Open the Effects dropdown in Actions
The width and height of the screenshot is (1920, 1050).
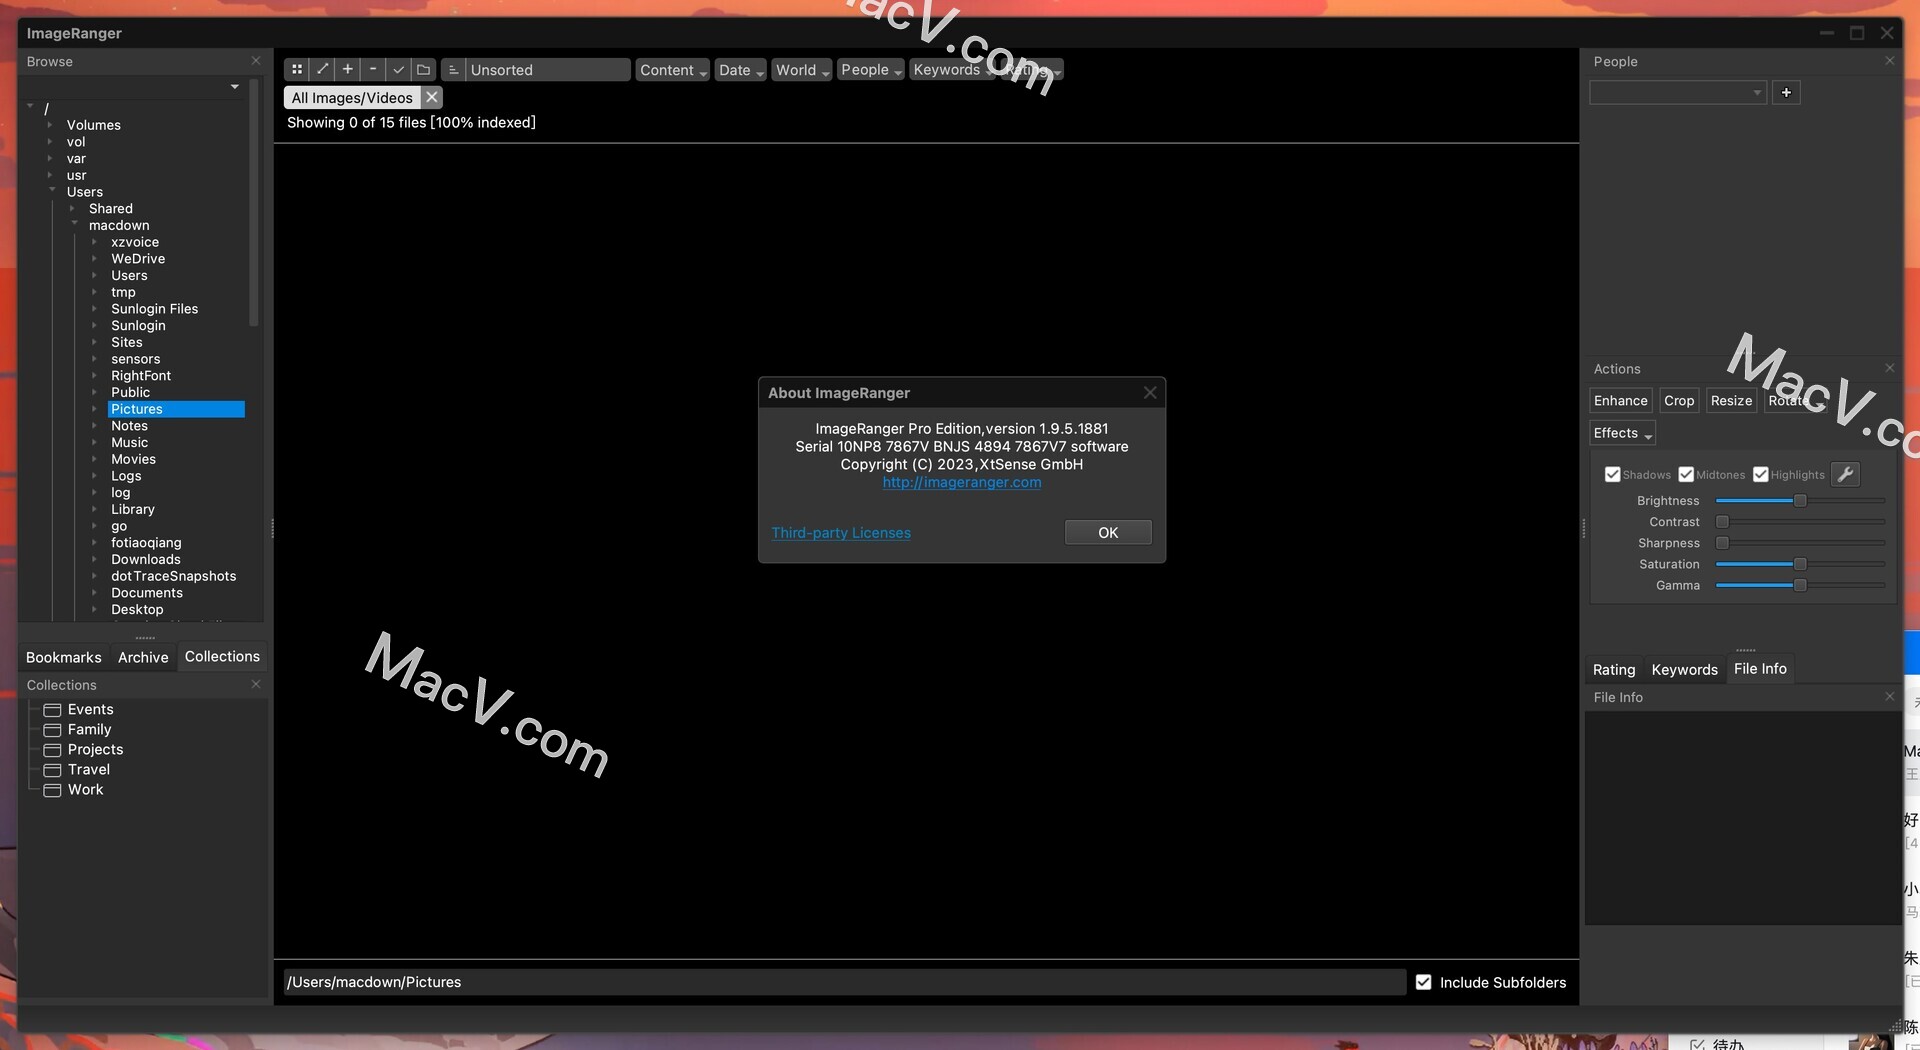tap(1622, 433)
